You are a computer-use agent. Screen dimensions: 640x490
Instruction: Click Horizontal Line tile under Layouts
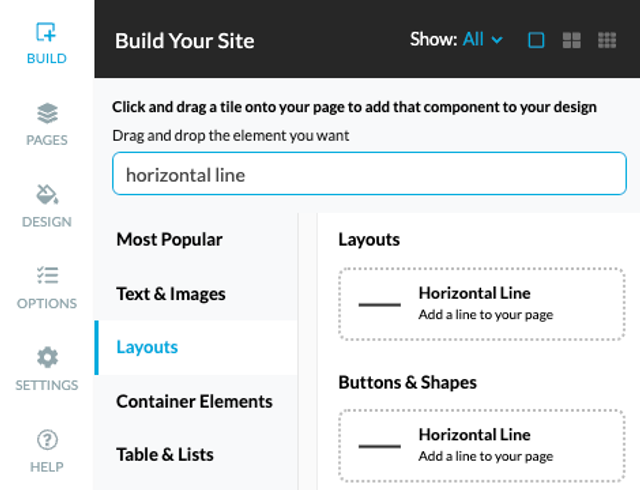pyautogui.click(x=482, y=304)
